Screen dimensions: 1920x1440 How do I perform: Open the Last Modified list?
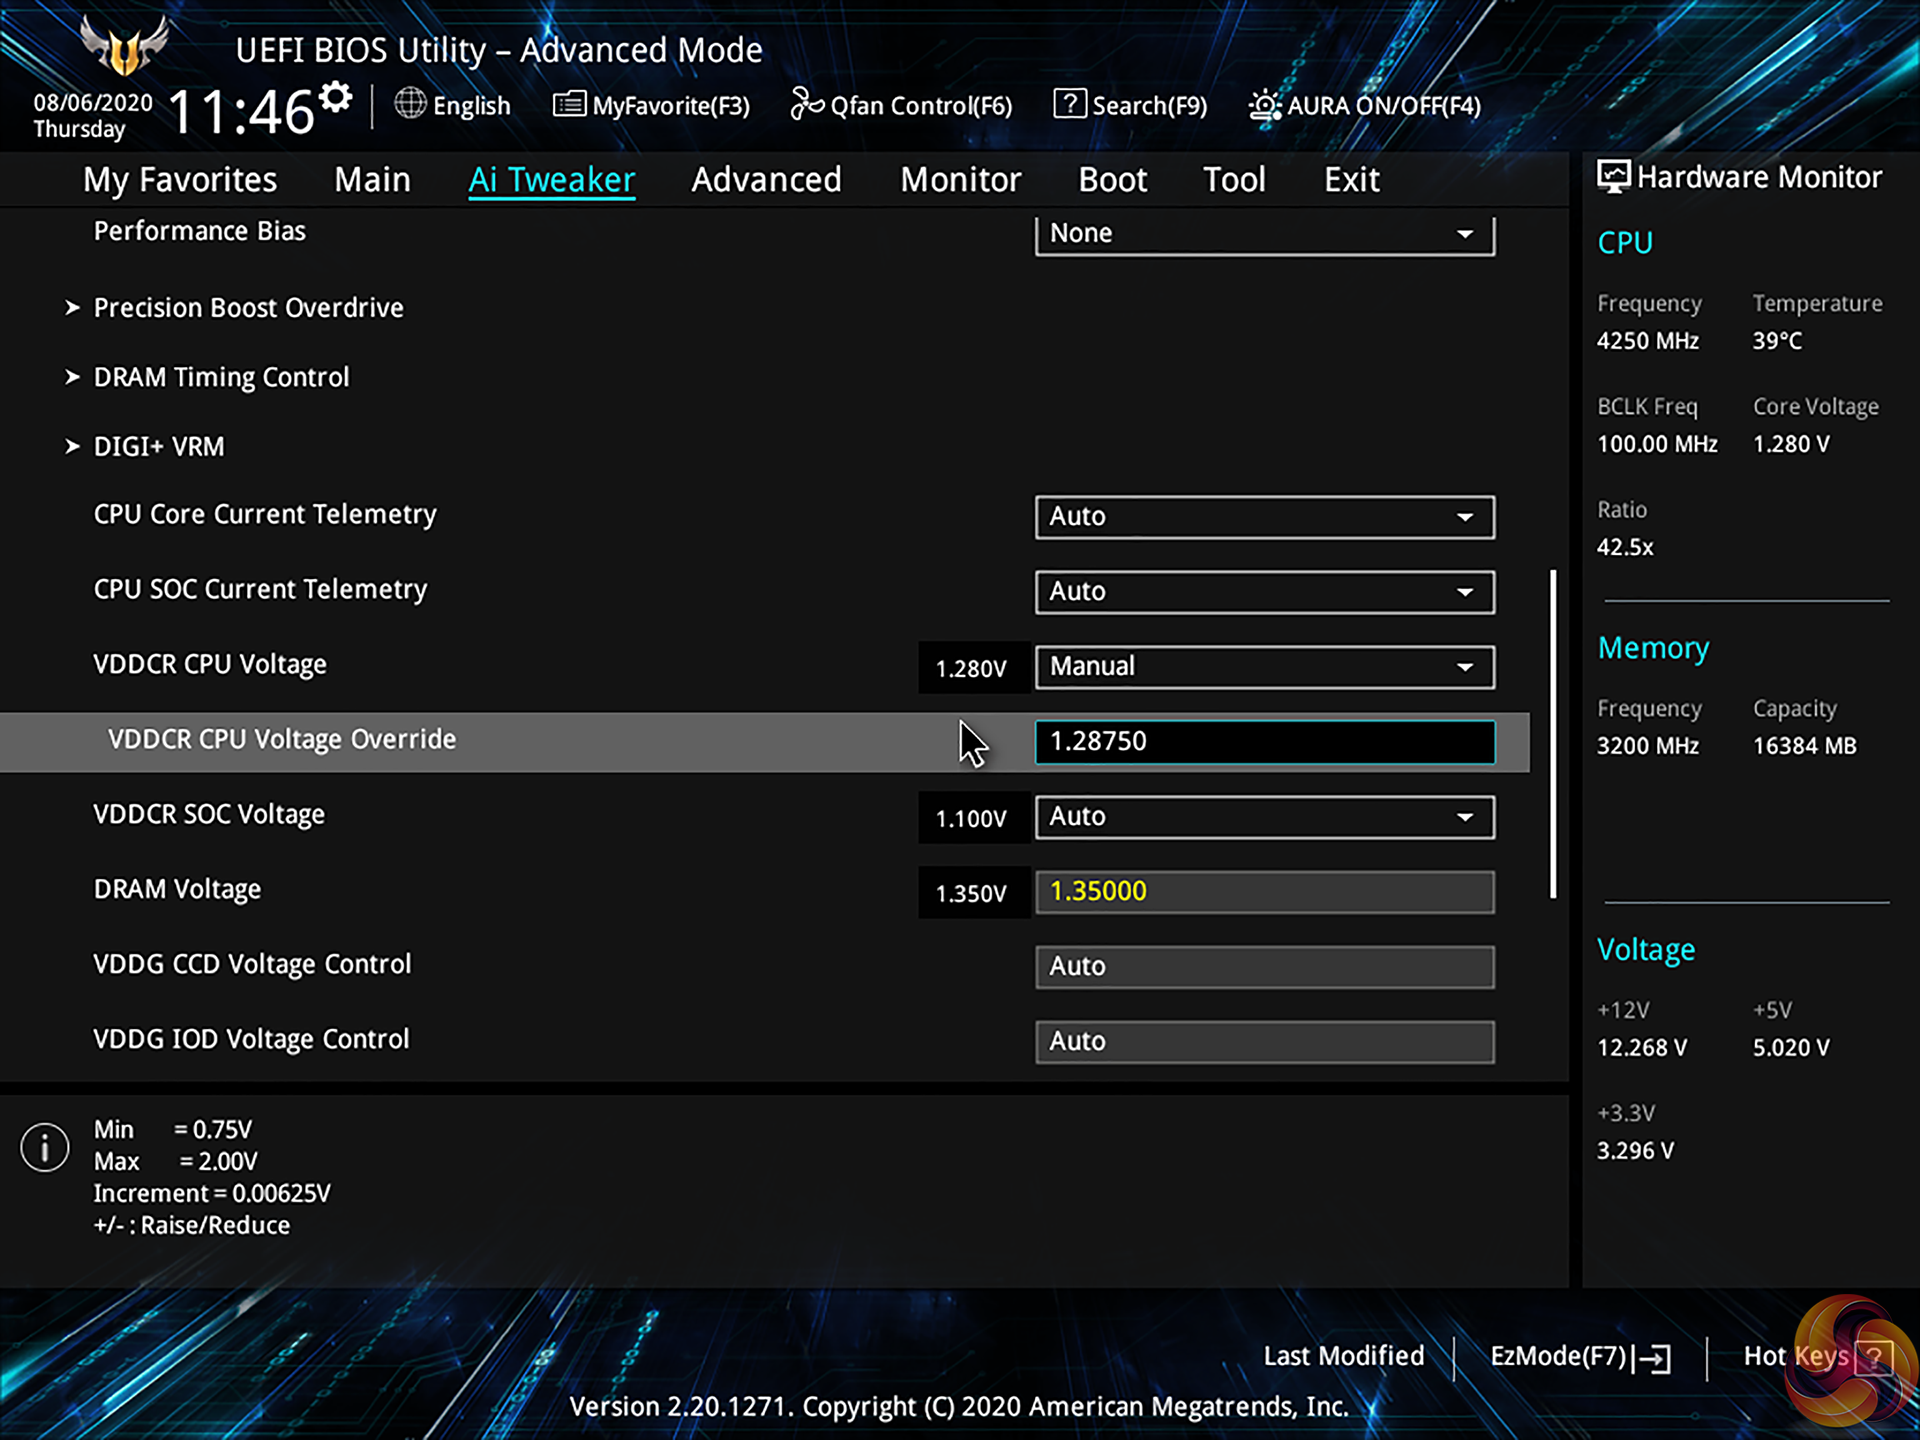(x=1343, y=1356)
